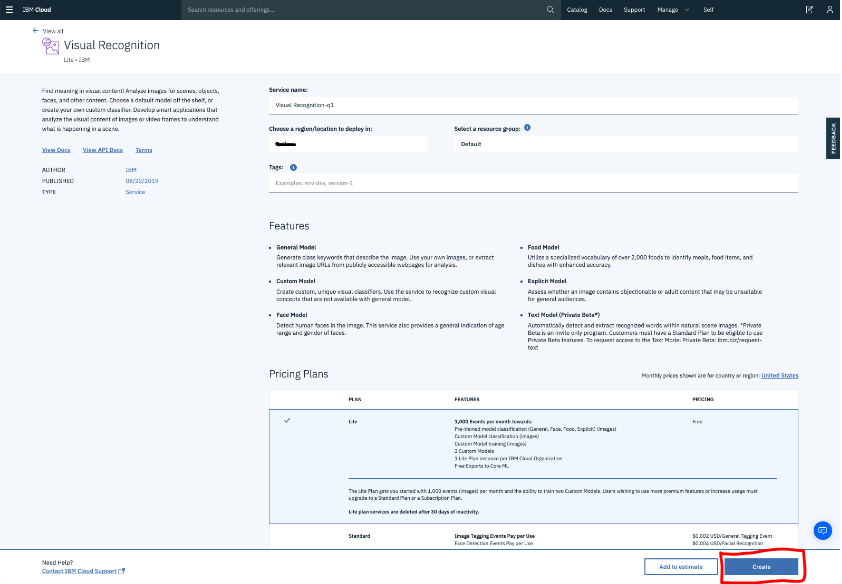842x584 pixels.
Task: Focus the Service name input field
Action: [x=533, y=105]
